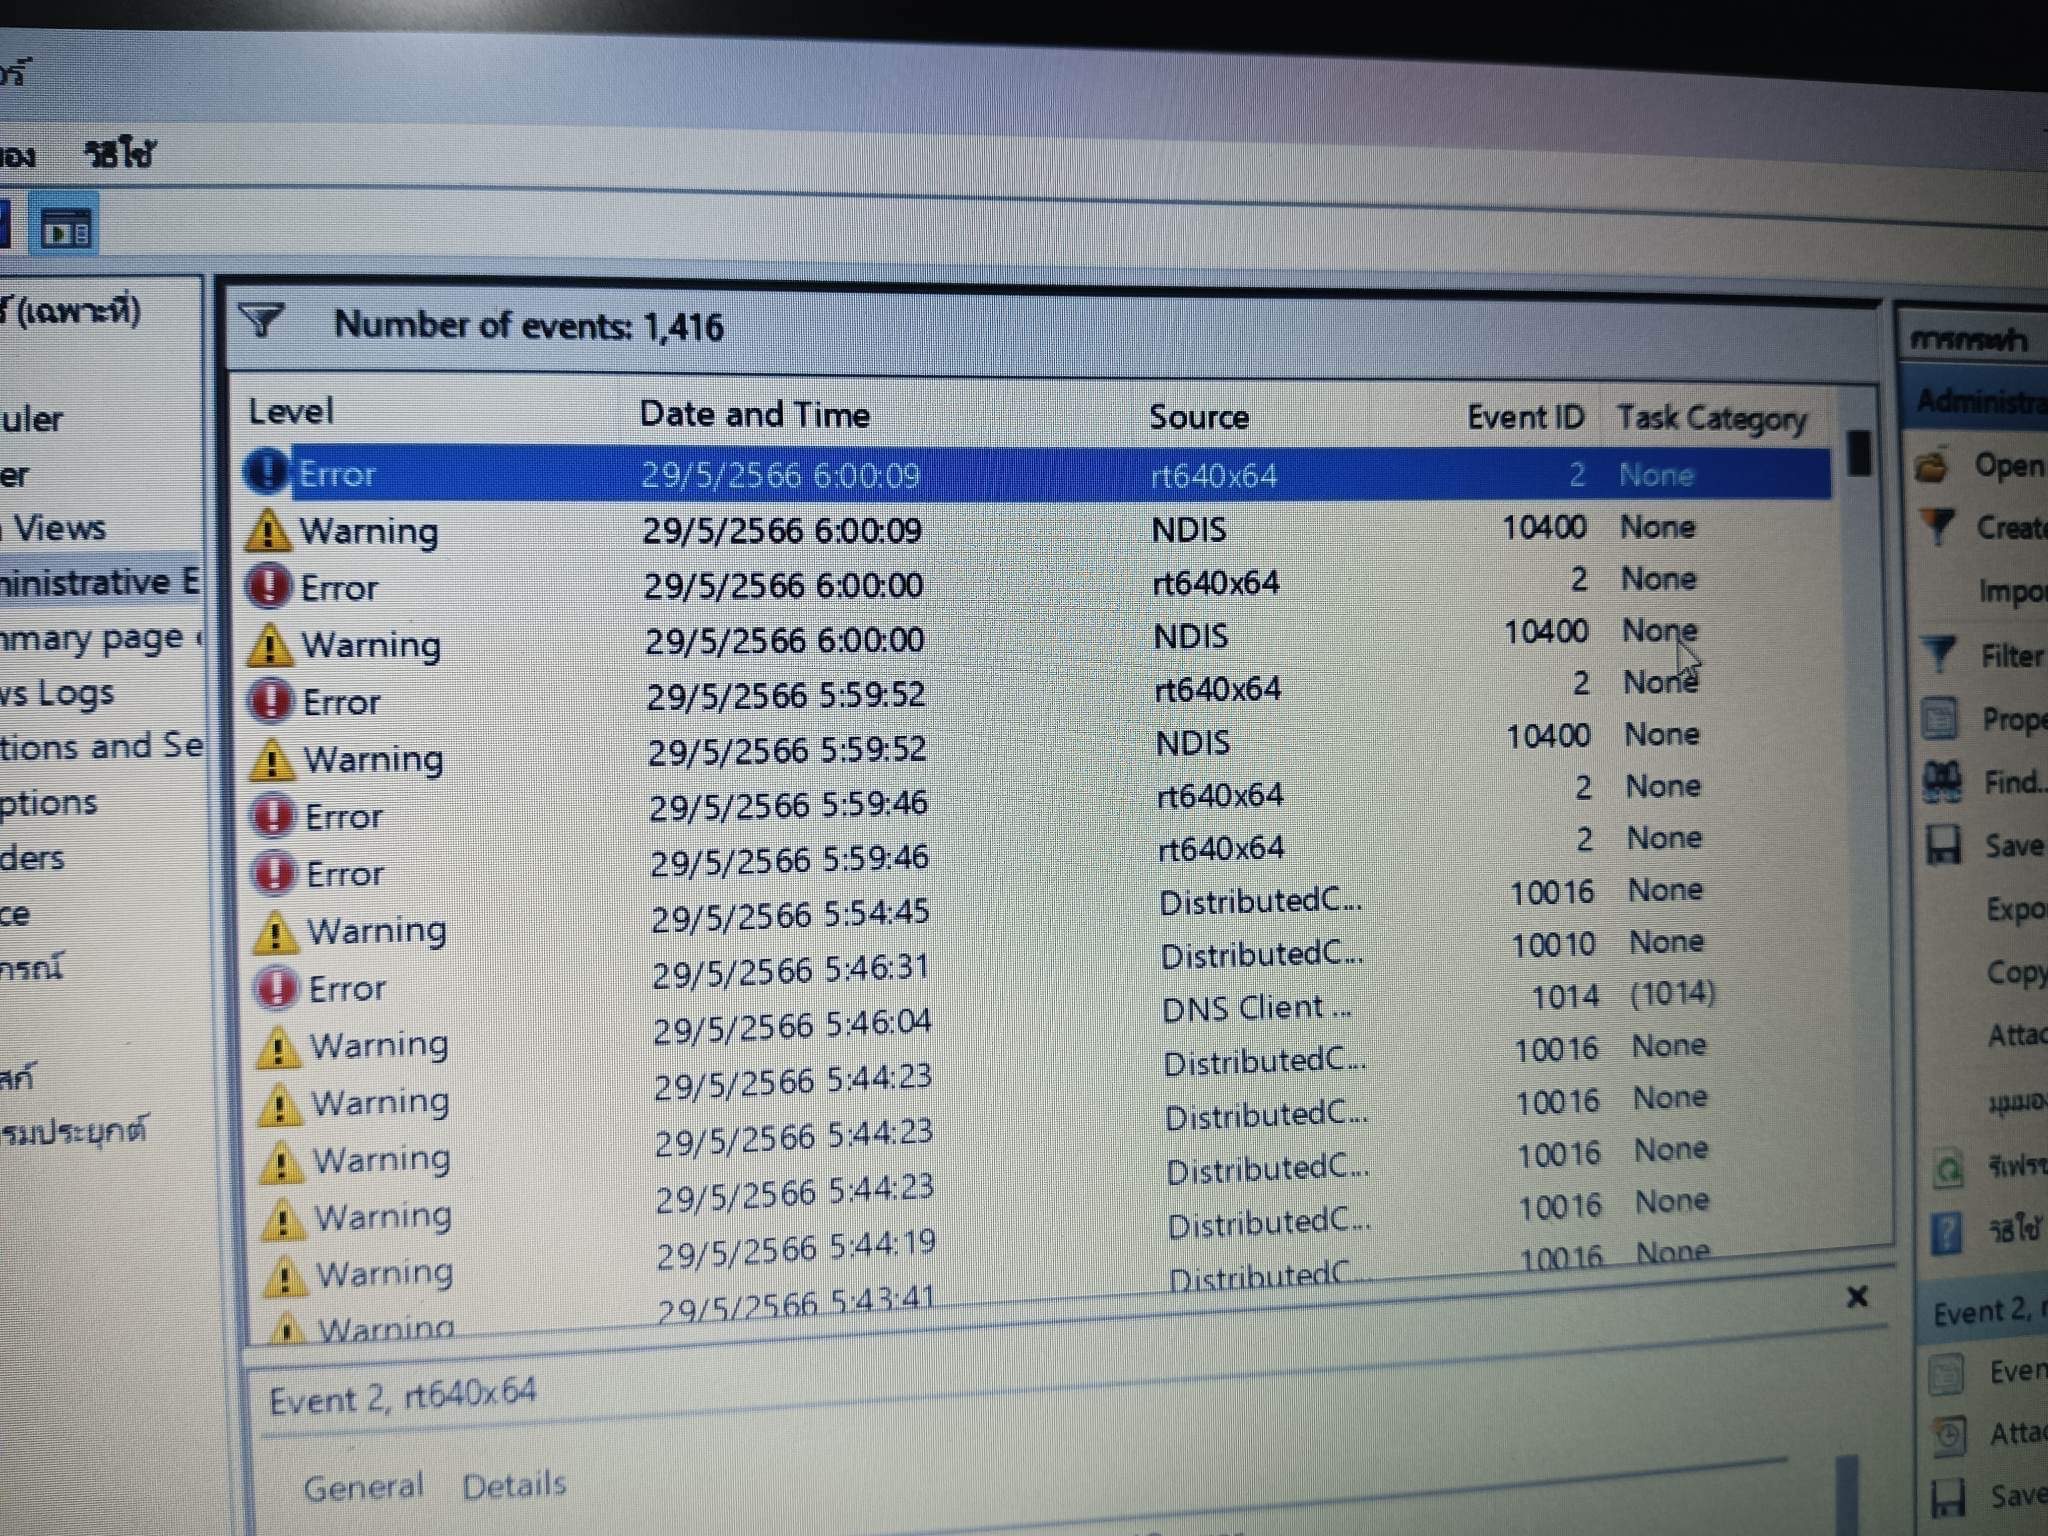Select the Windows Logs tree item
Image resolution: width=2048 pixels, height=1536 pixels.
click(57, 693)
